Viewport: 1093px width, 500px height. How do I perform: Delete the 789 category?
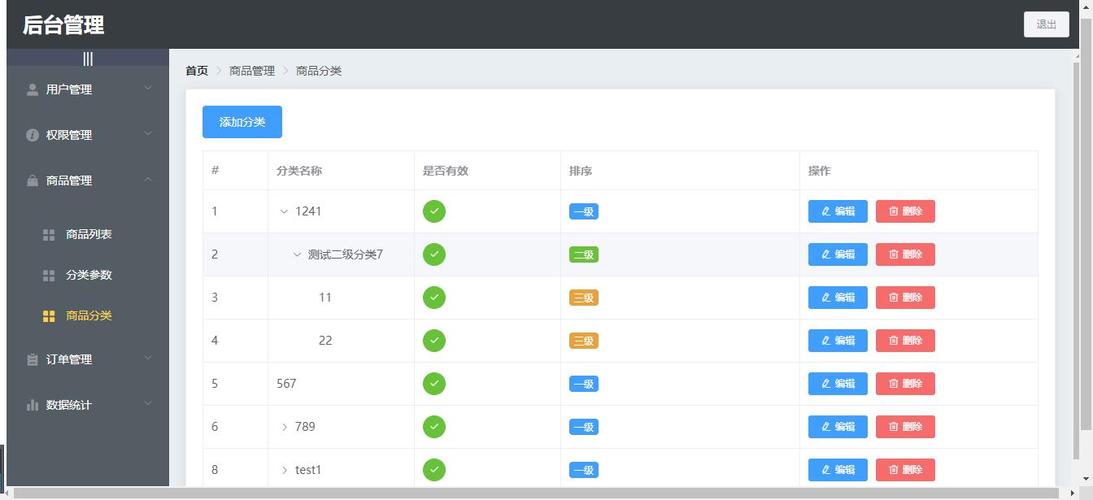click(x=905, y=427)
